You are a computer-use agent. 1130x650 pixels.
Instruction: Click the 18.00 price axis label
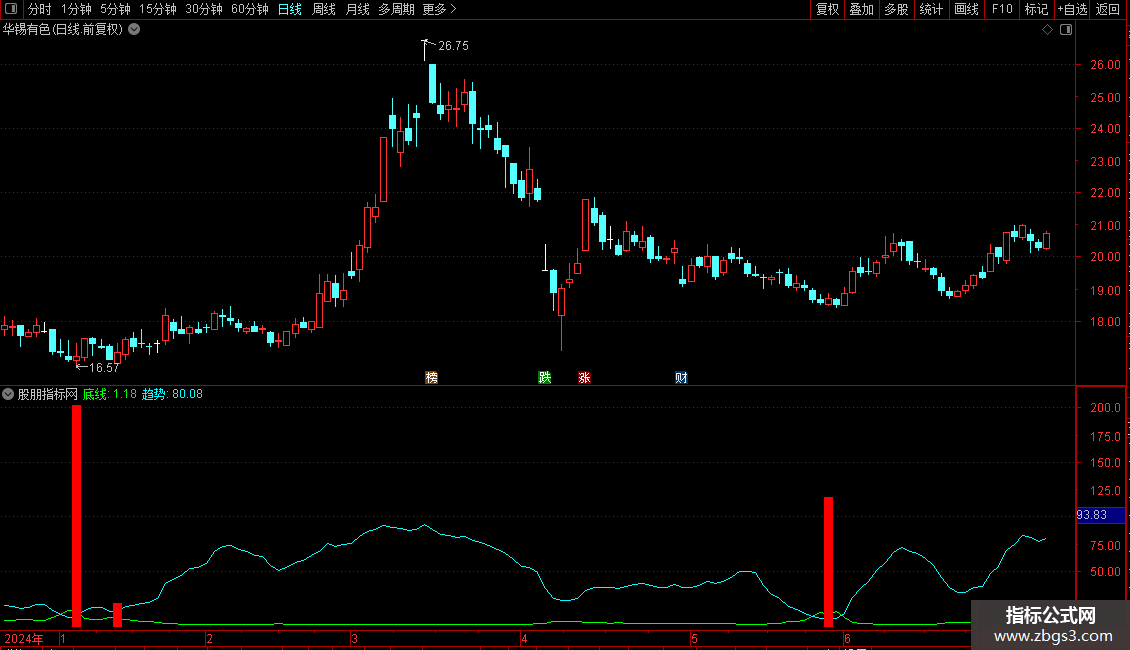click(1105, 322)
